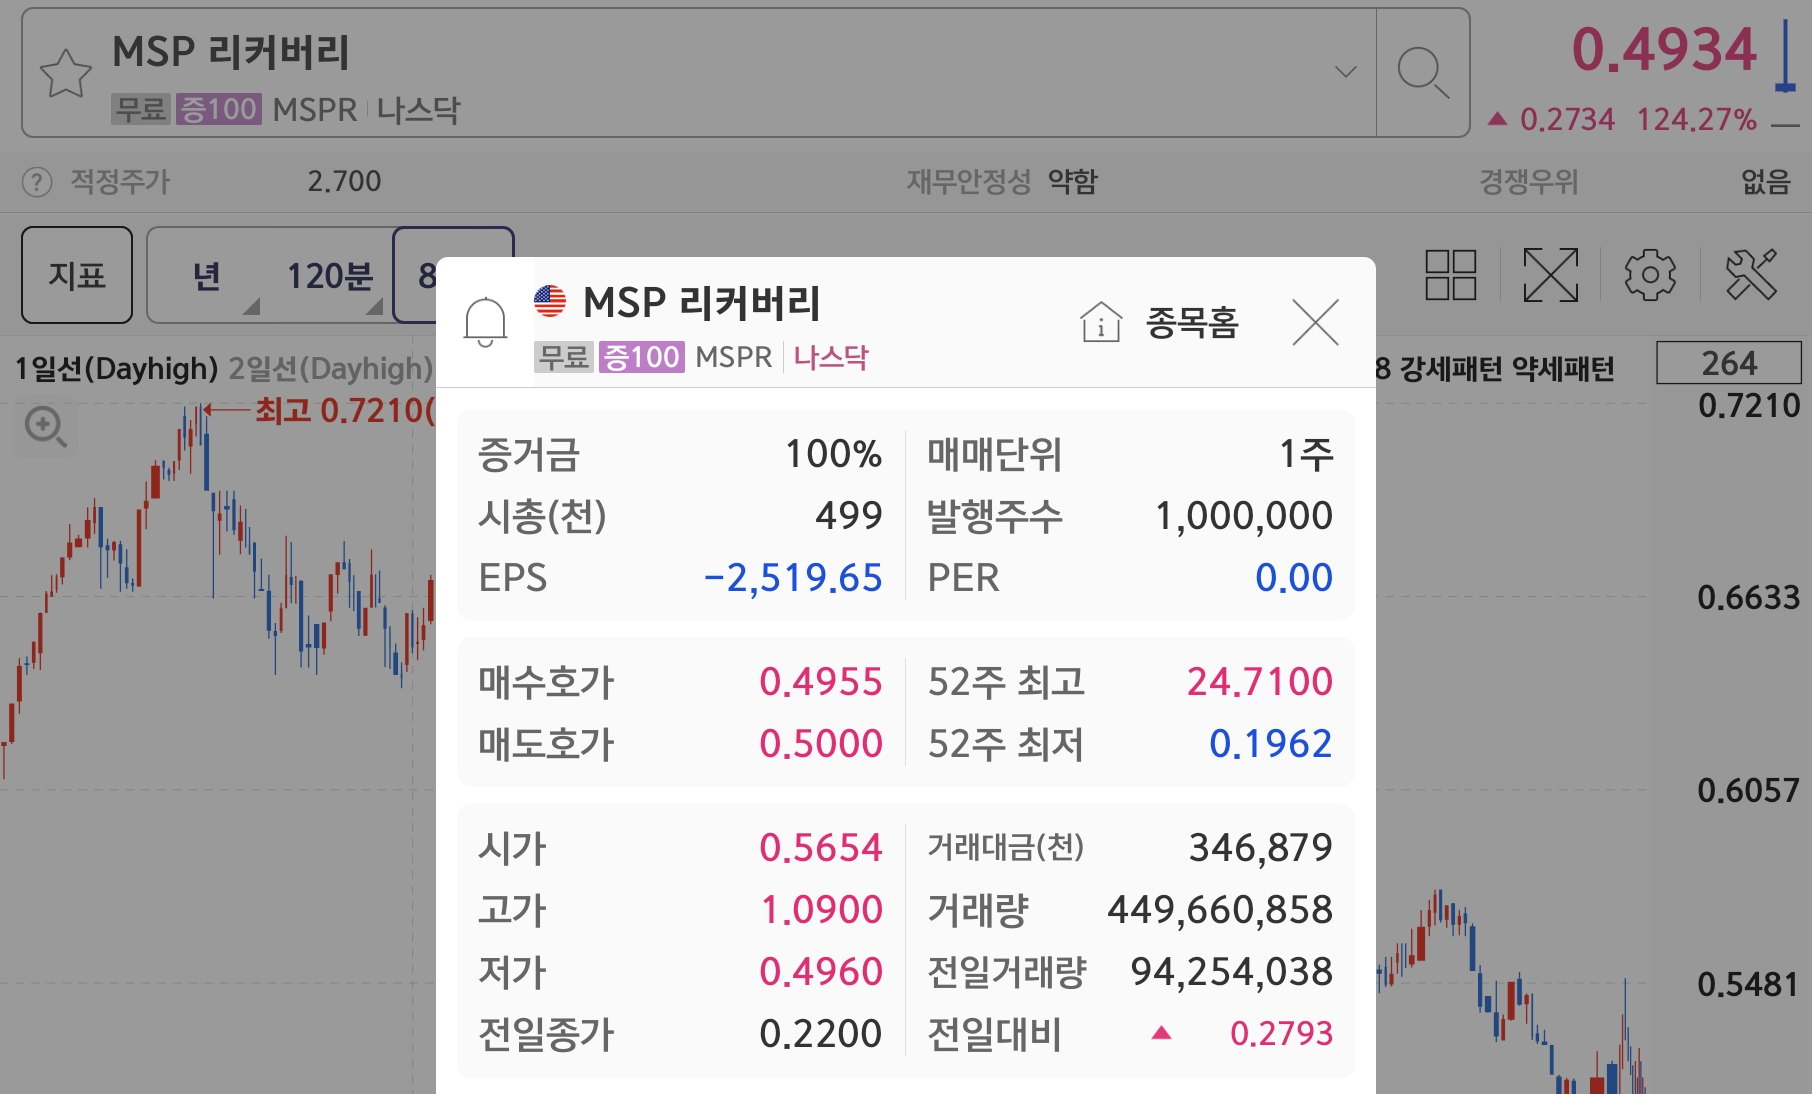1812x1094 pixels.
Task: Click the 52주 최저 value 0.1962
Action: point(1271,744)
